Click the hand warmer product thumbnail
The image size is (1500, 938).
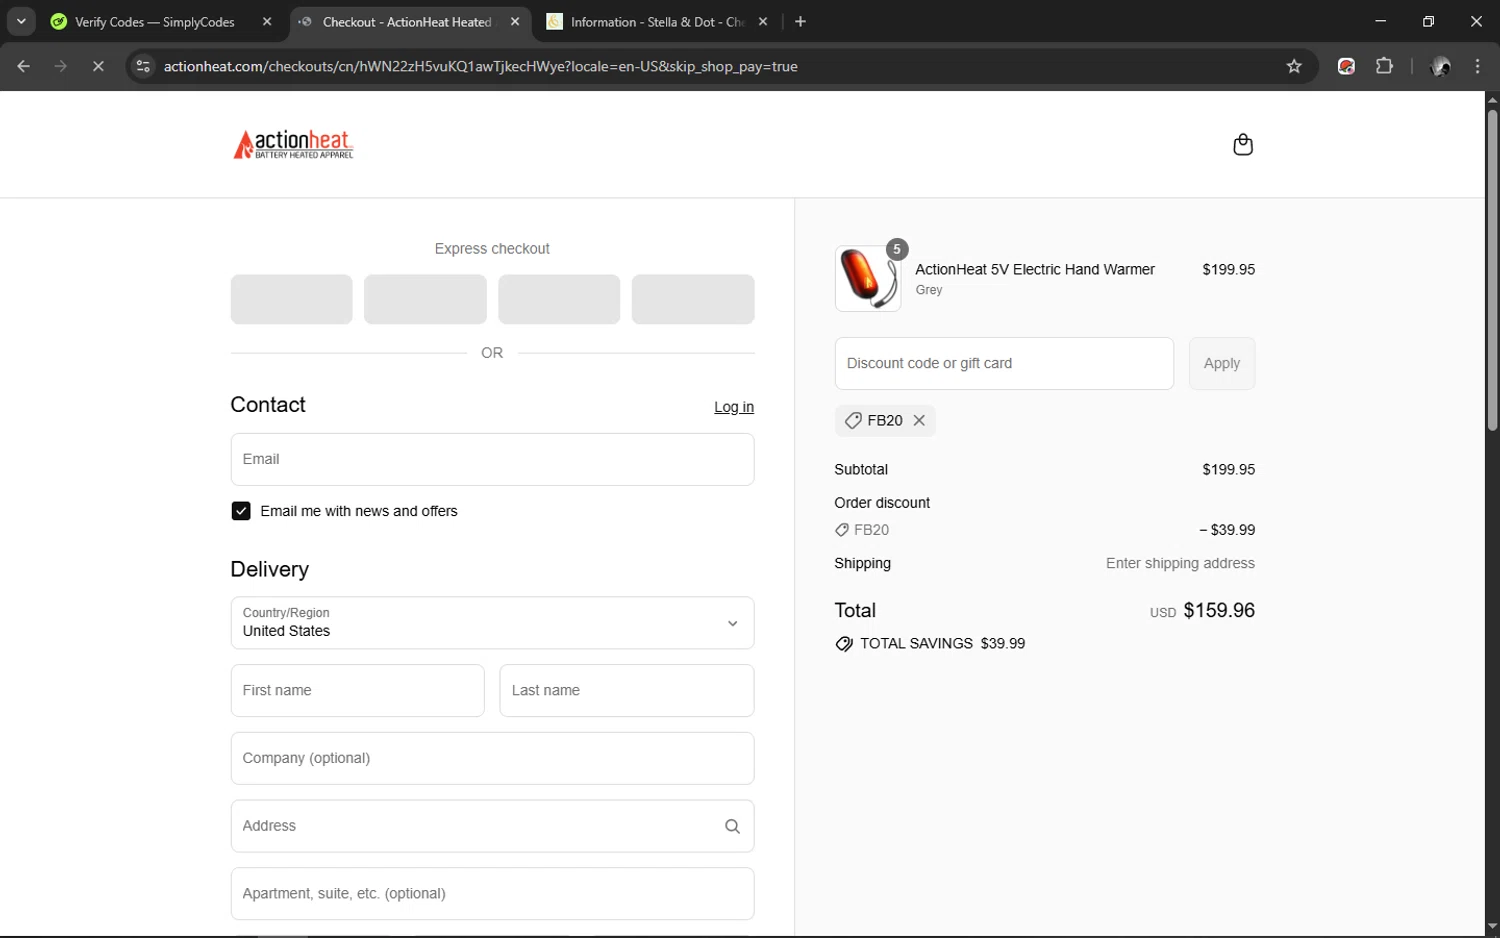pos(867,278)
